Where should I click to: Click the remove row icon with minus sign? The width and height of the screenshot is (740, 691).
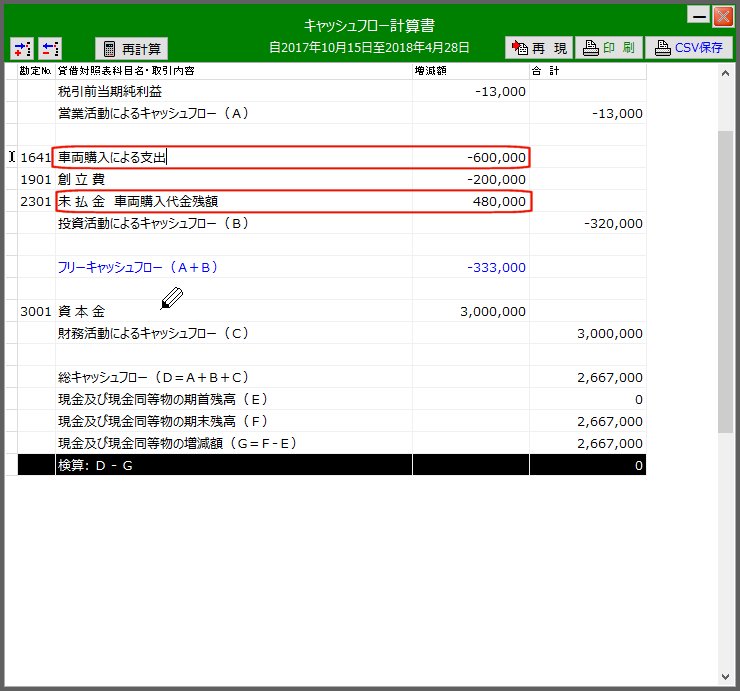tap(50, 48)
